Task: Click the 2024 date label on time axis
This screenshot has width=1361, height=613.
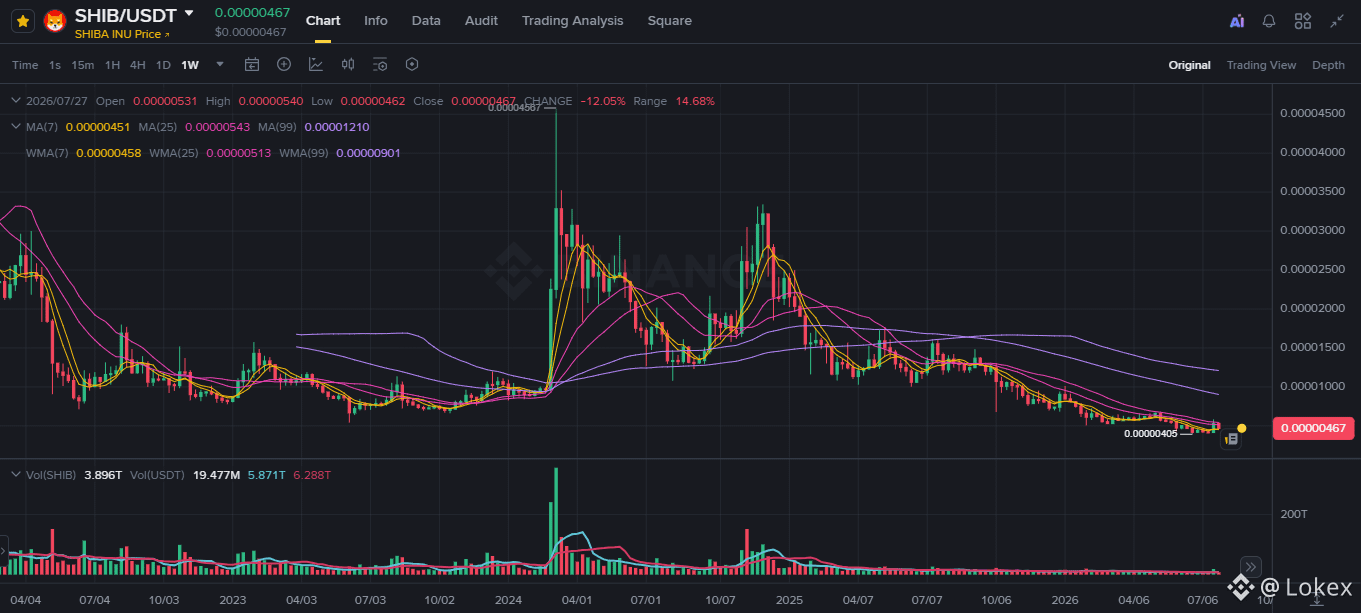Action: 508,600
